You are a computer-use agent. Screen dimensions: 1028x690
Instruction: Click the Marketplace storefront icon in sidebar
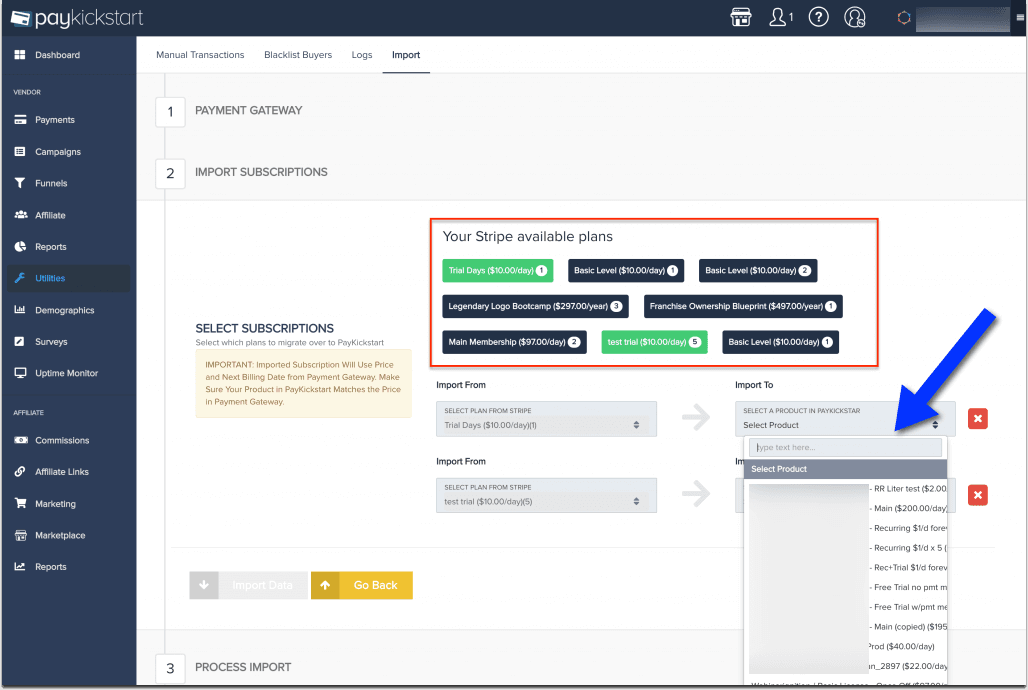(20, 535)
